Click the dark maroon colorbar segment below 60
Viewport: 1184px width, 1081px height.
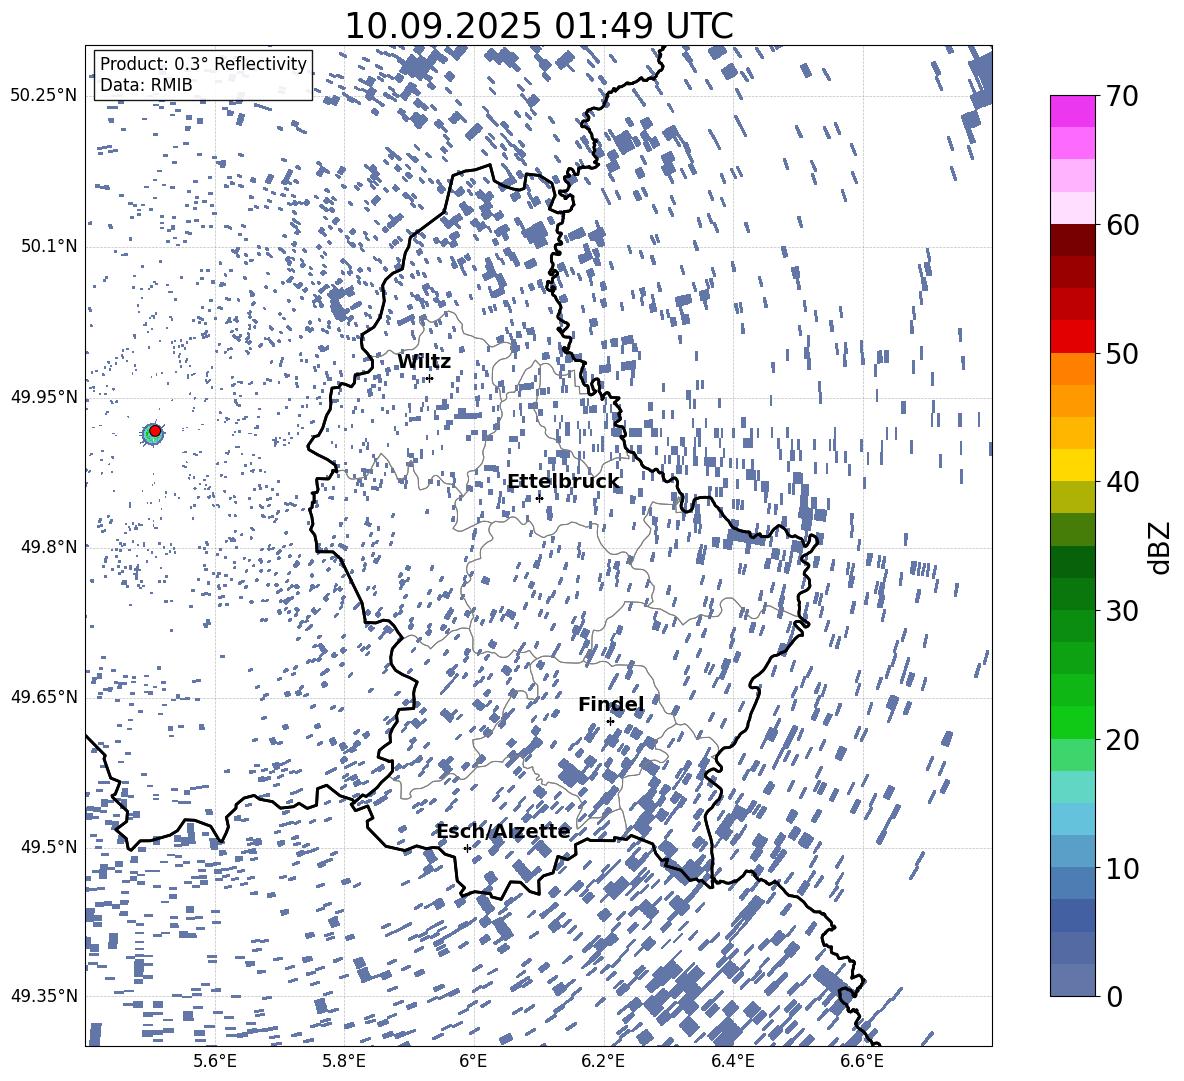point(1073,240)
